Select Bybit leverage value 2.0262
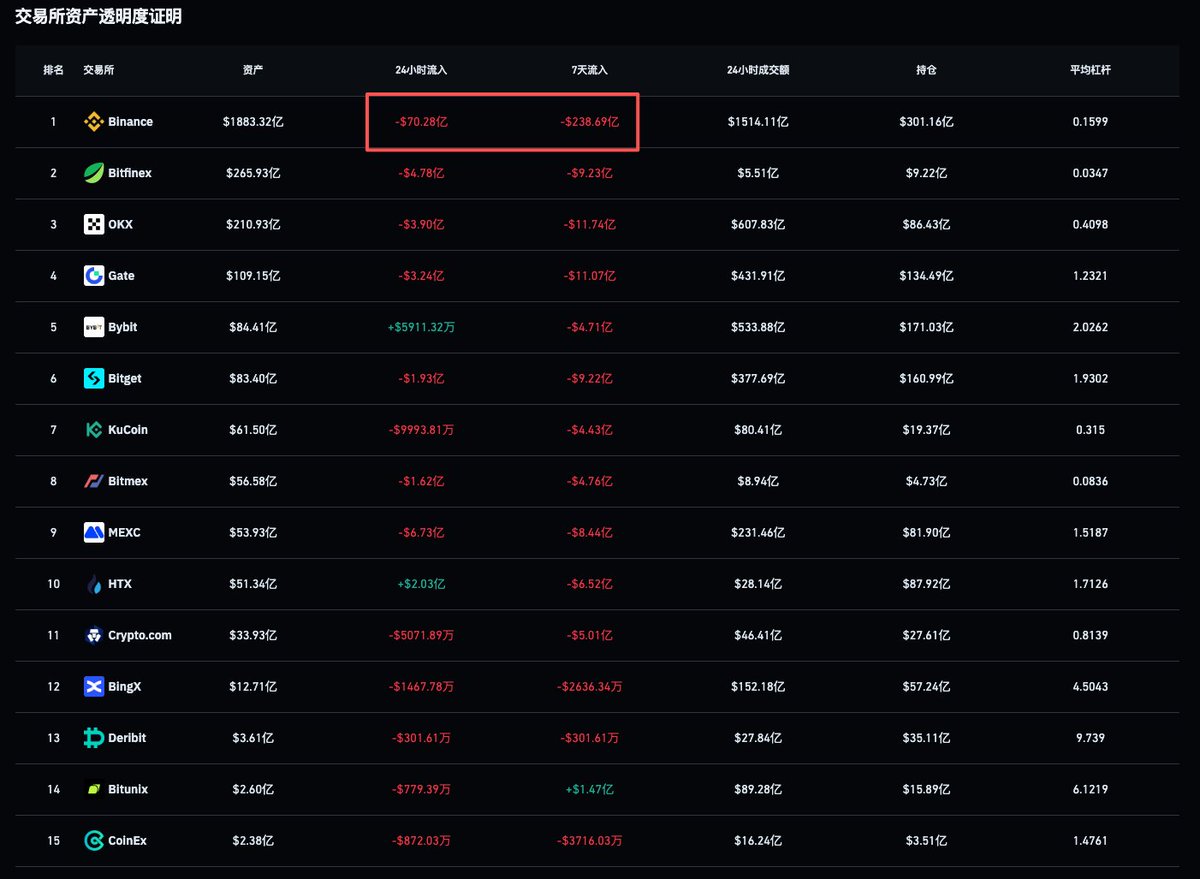 (1089, 327)
